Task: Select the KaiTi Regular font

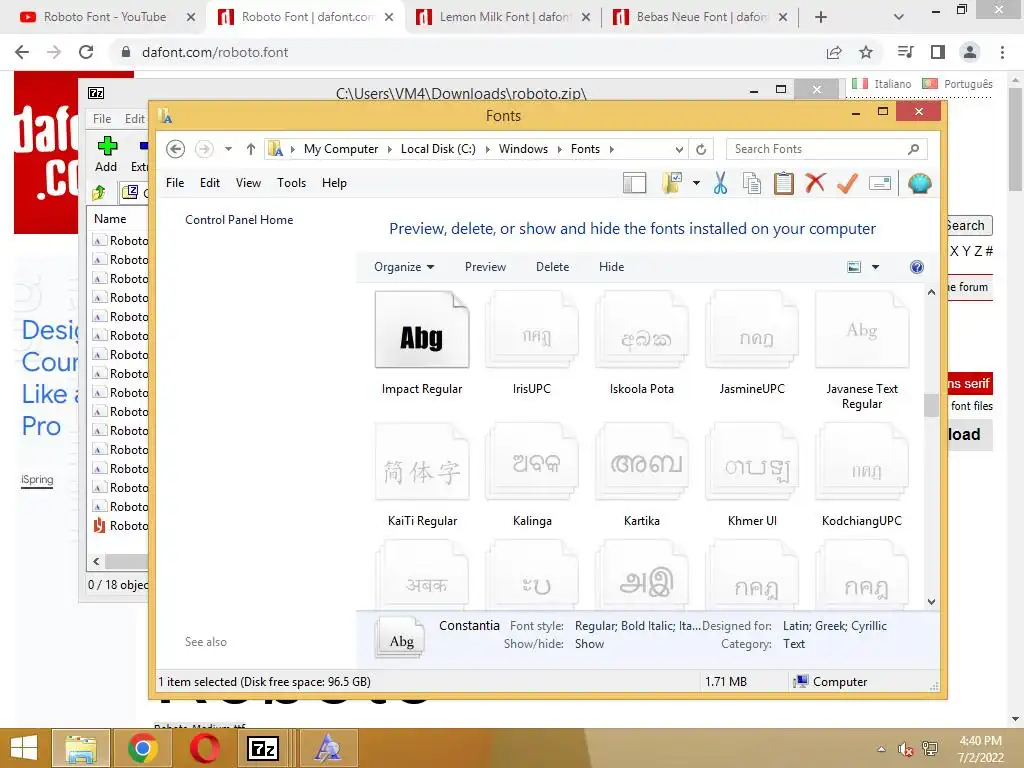Action: [x=422, y=475]
